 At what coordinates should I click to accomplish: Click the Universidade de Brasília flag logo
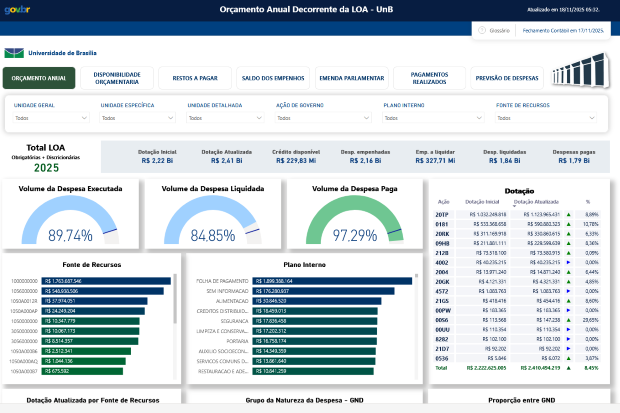pyautogui.click(x=11, y=52)
